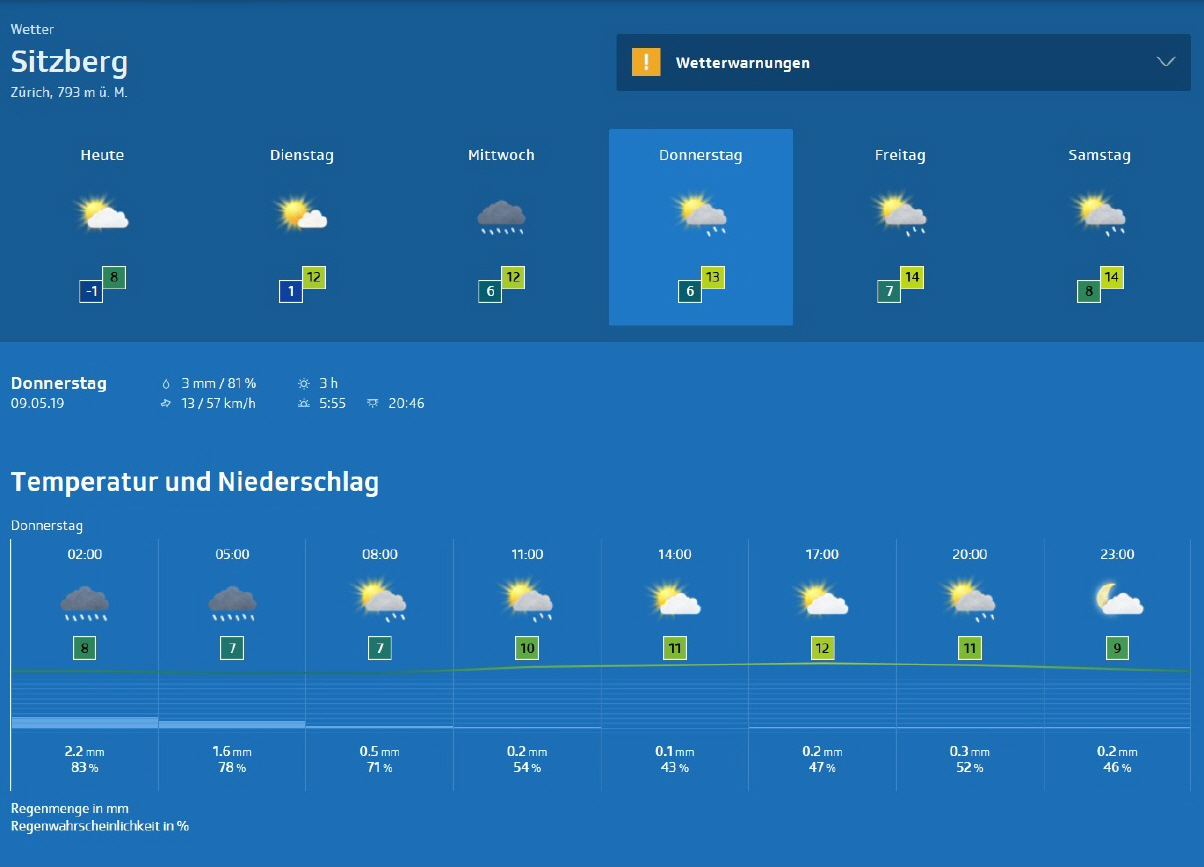Select the Heute forecast tab
This screenshot has height=867, width=1204.
(x=102, y=155)
